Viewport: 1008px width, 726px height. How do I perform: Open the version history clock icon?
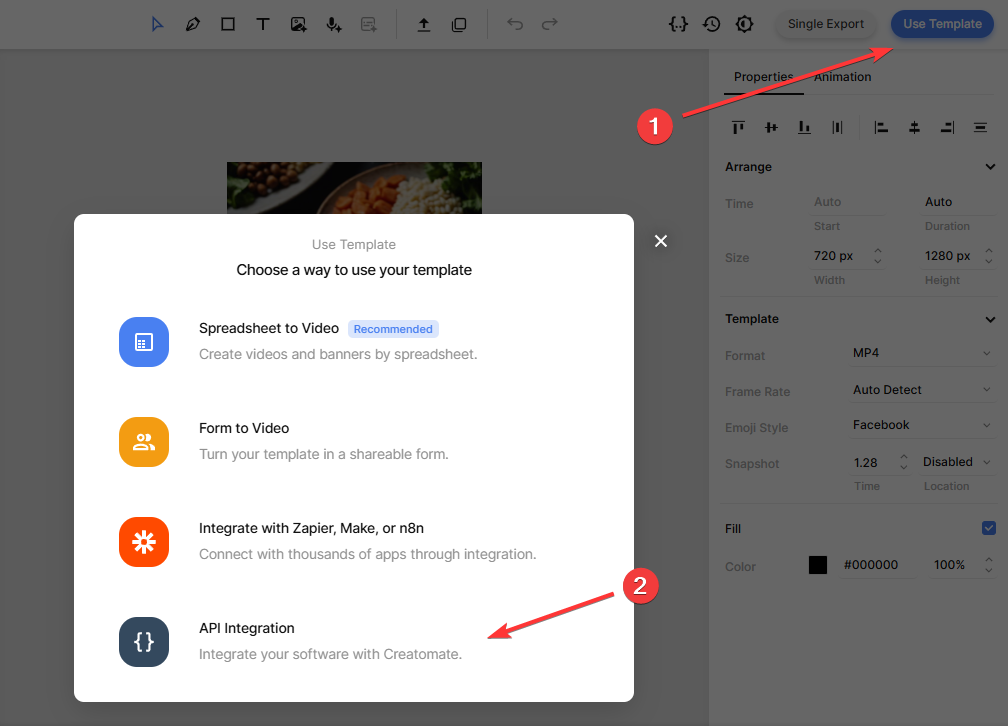[x=711, y=24]
